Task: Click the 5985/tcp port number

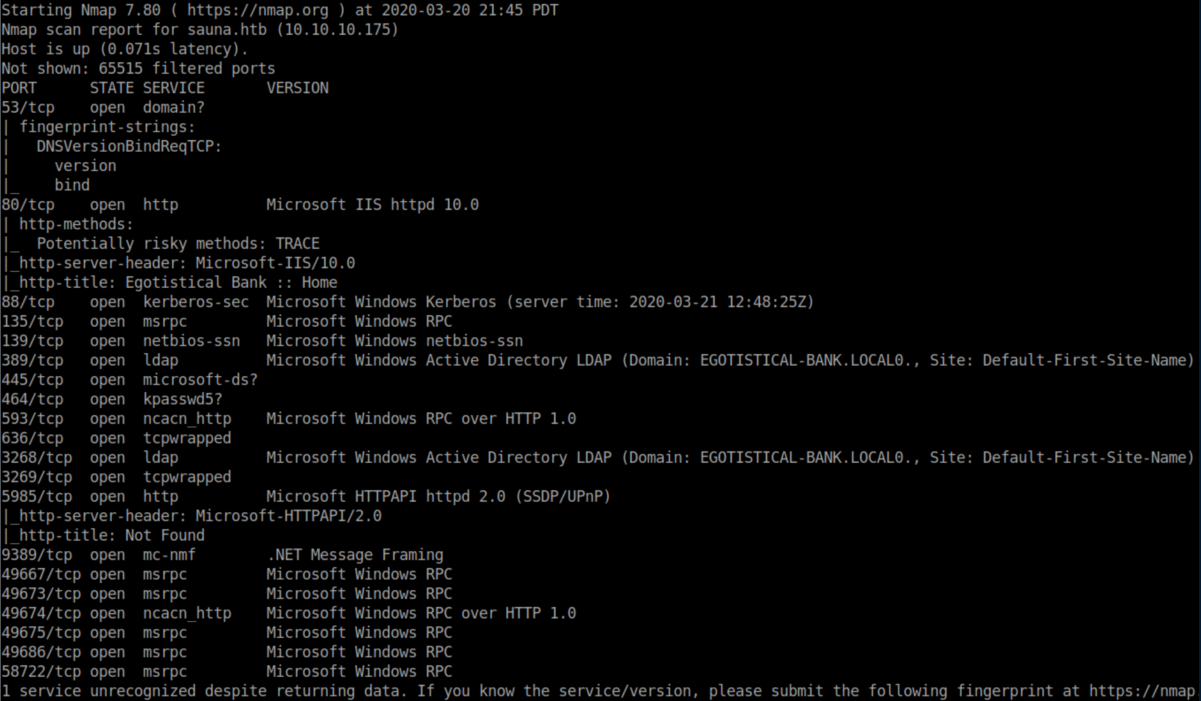Action: [36, 496]
